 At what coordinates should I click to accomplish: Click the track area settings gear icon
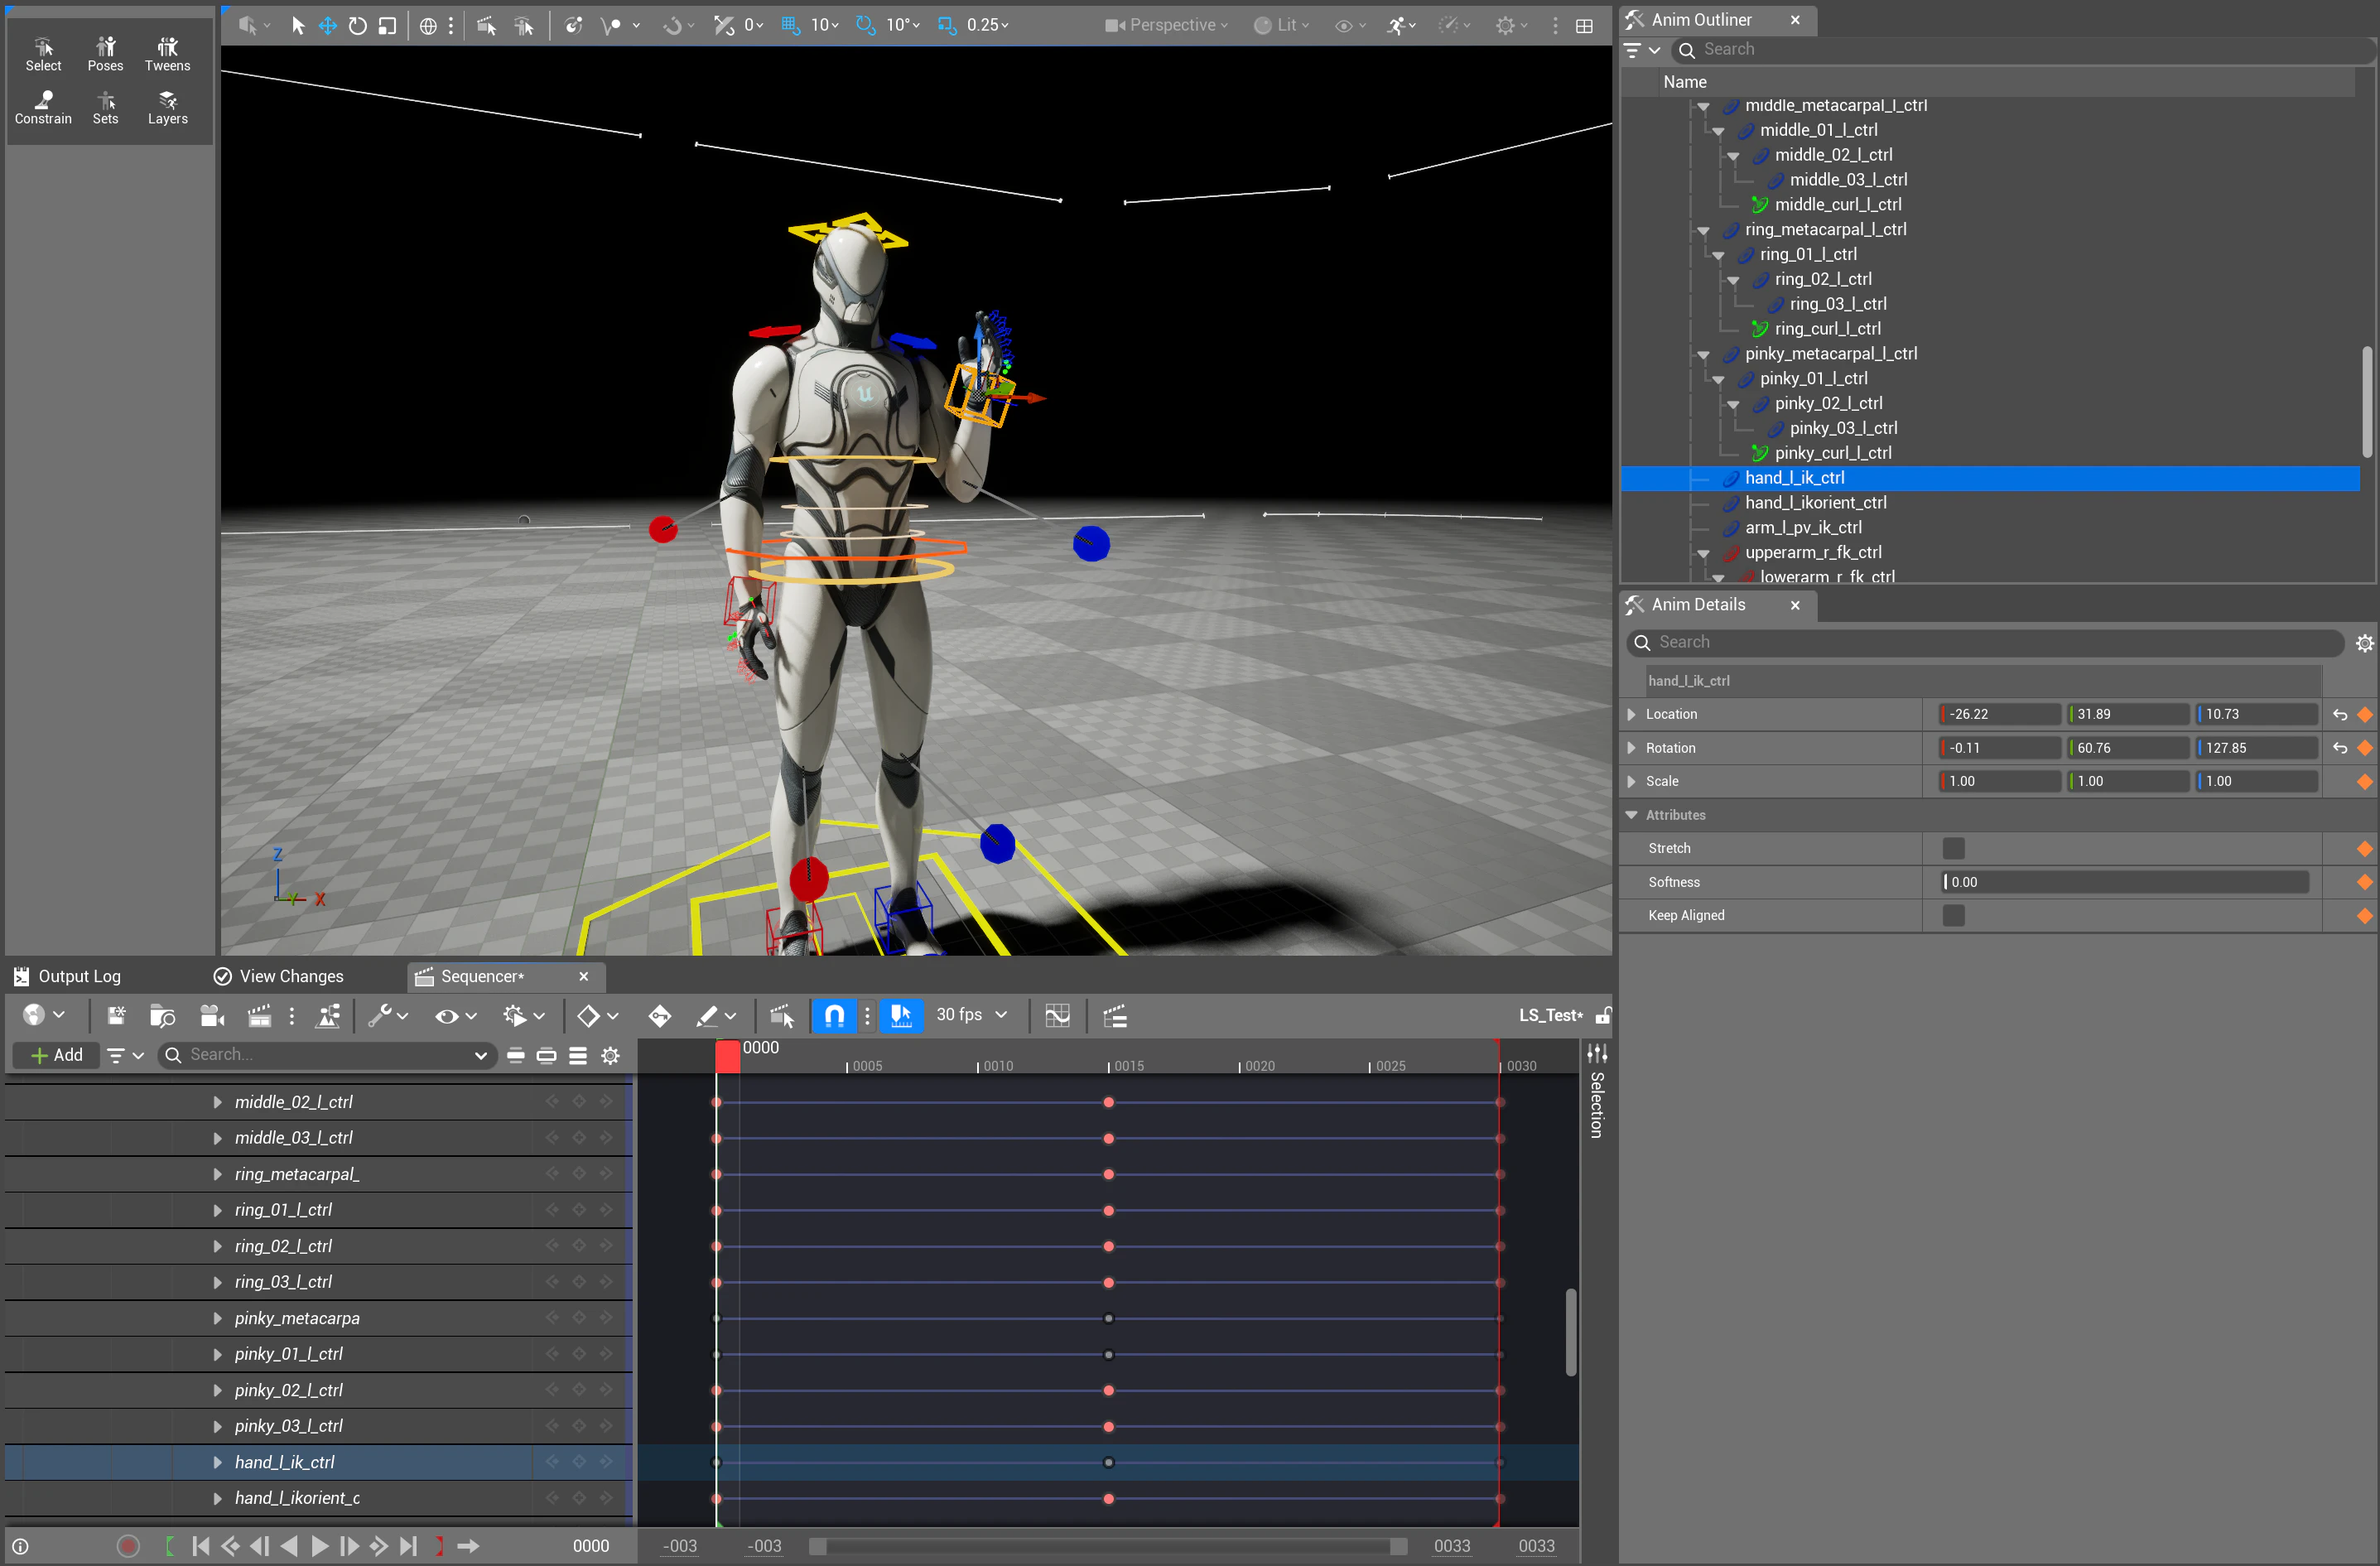click(x=610, y=1055)
